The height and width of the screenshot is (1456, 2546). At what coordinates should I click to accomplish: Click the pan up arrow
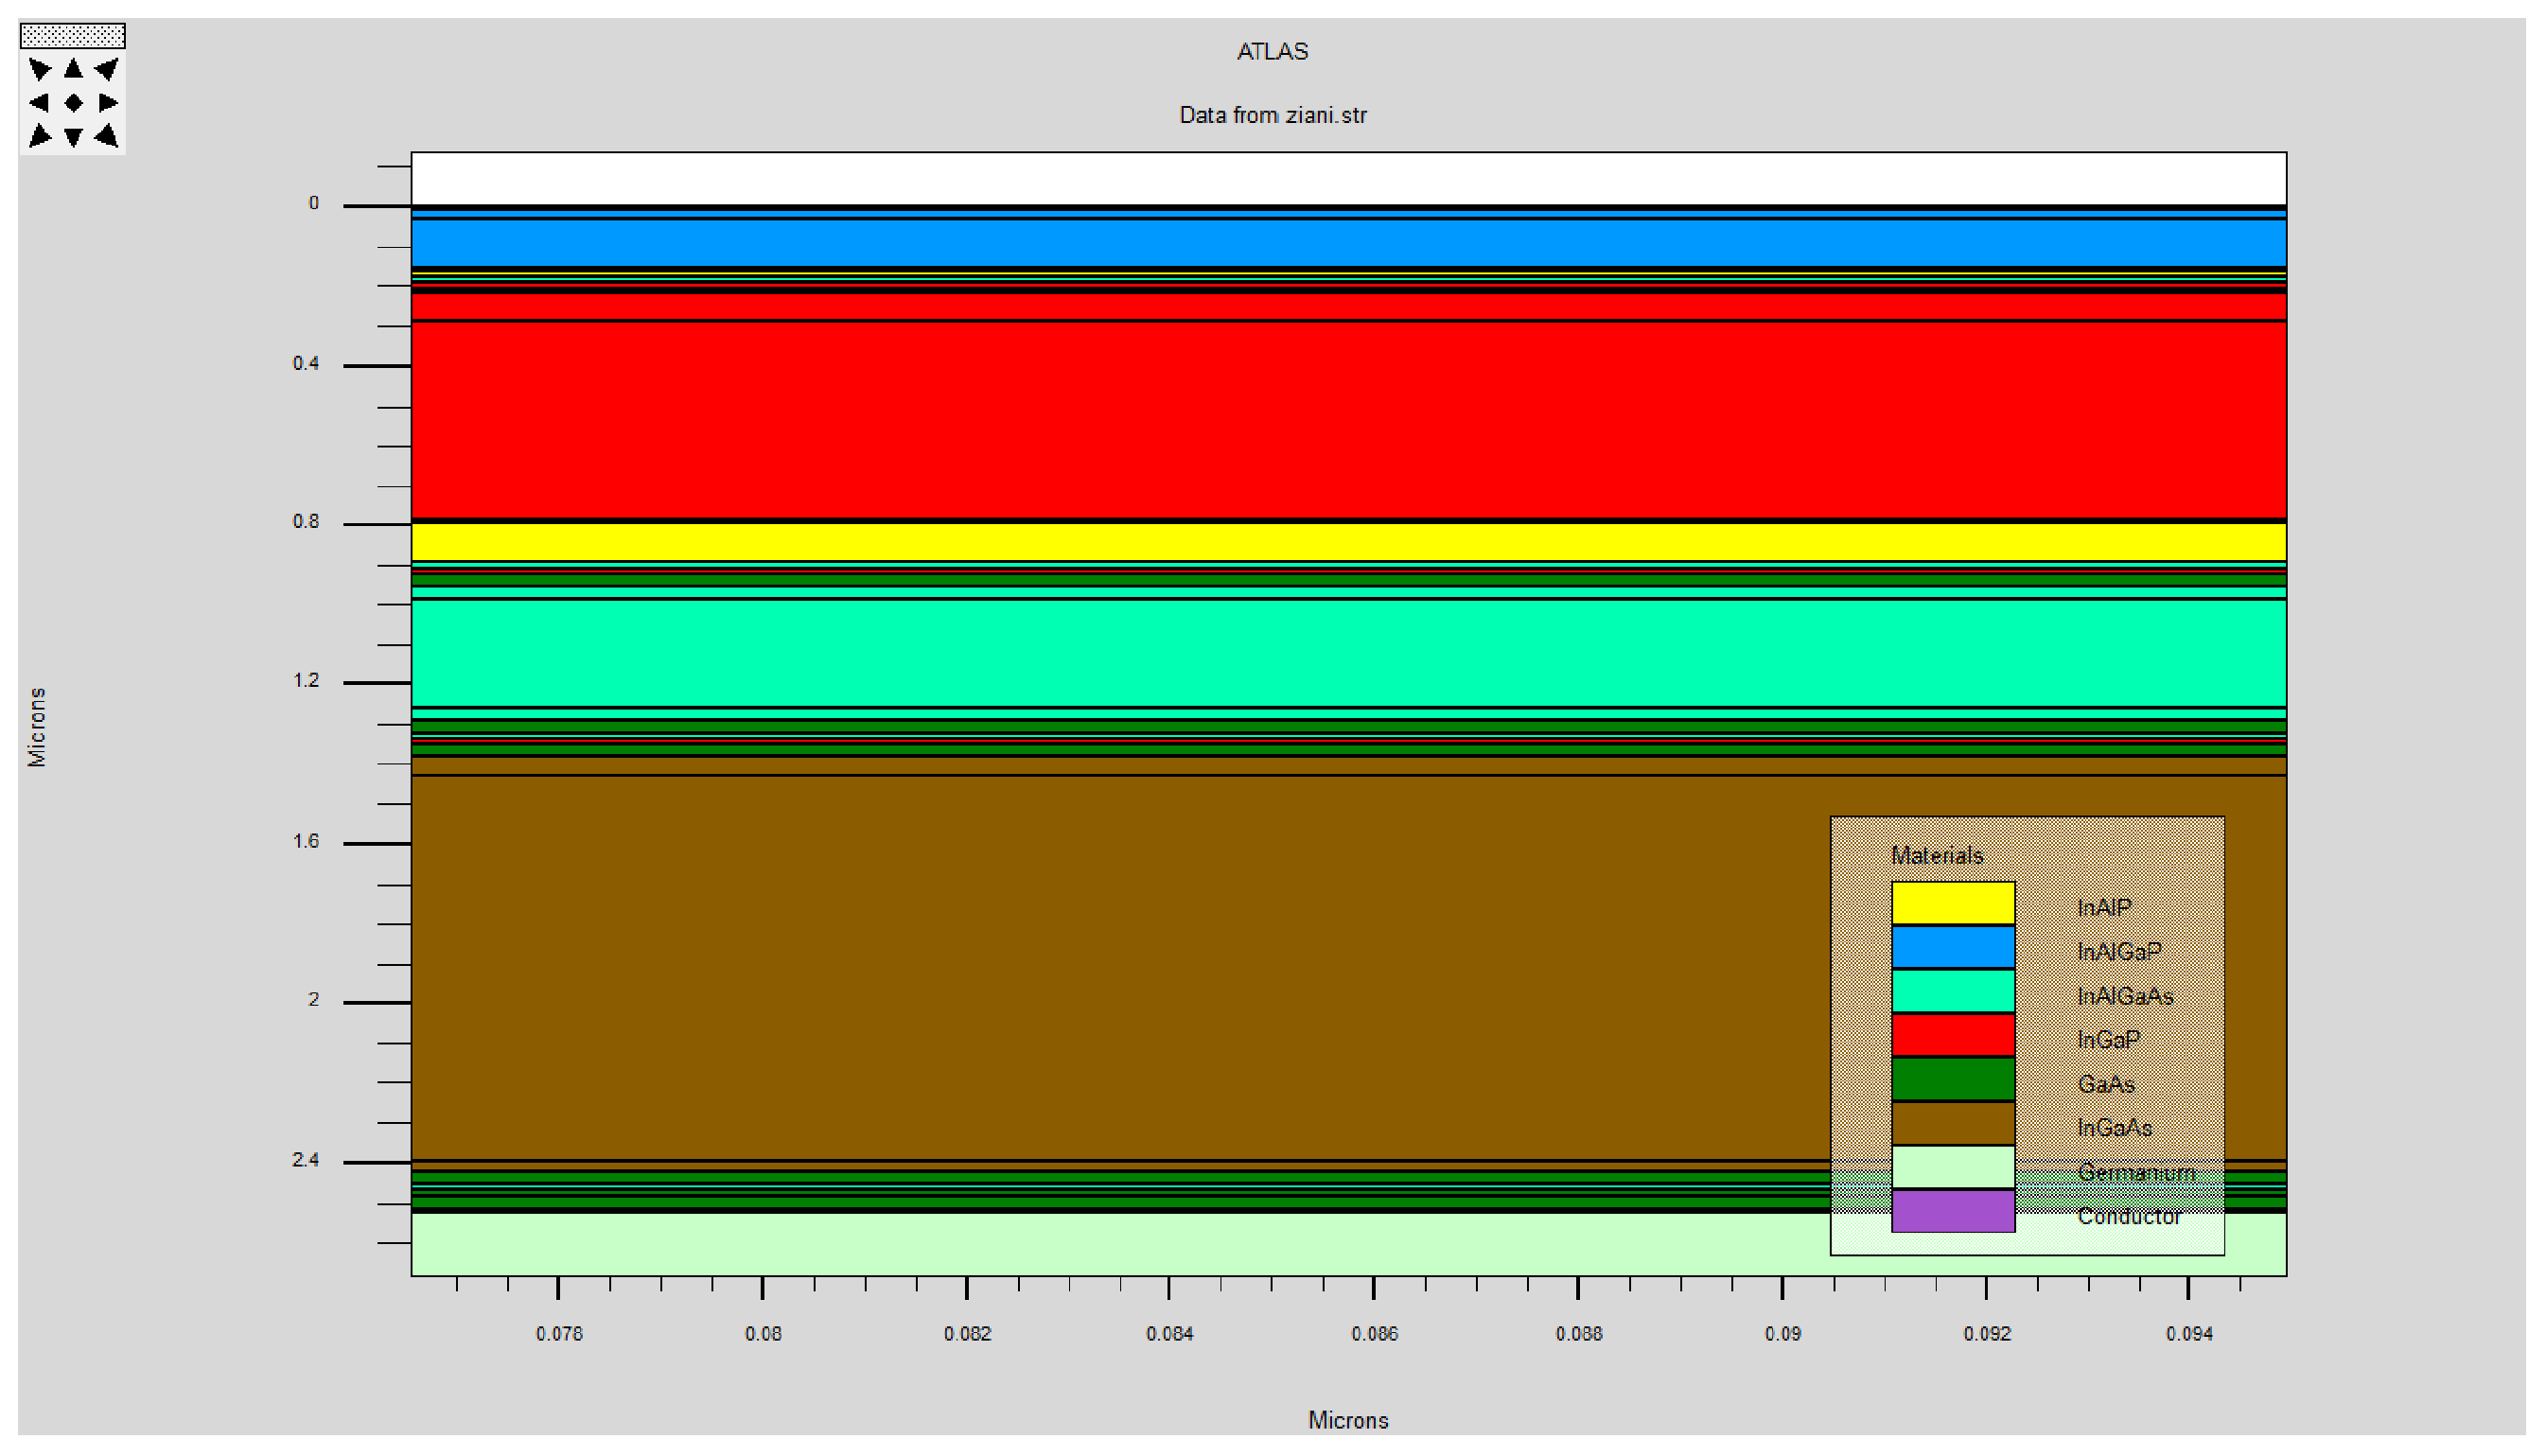point(73,69)
